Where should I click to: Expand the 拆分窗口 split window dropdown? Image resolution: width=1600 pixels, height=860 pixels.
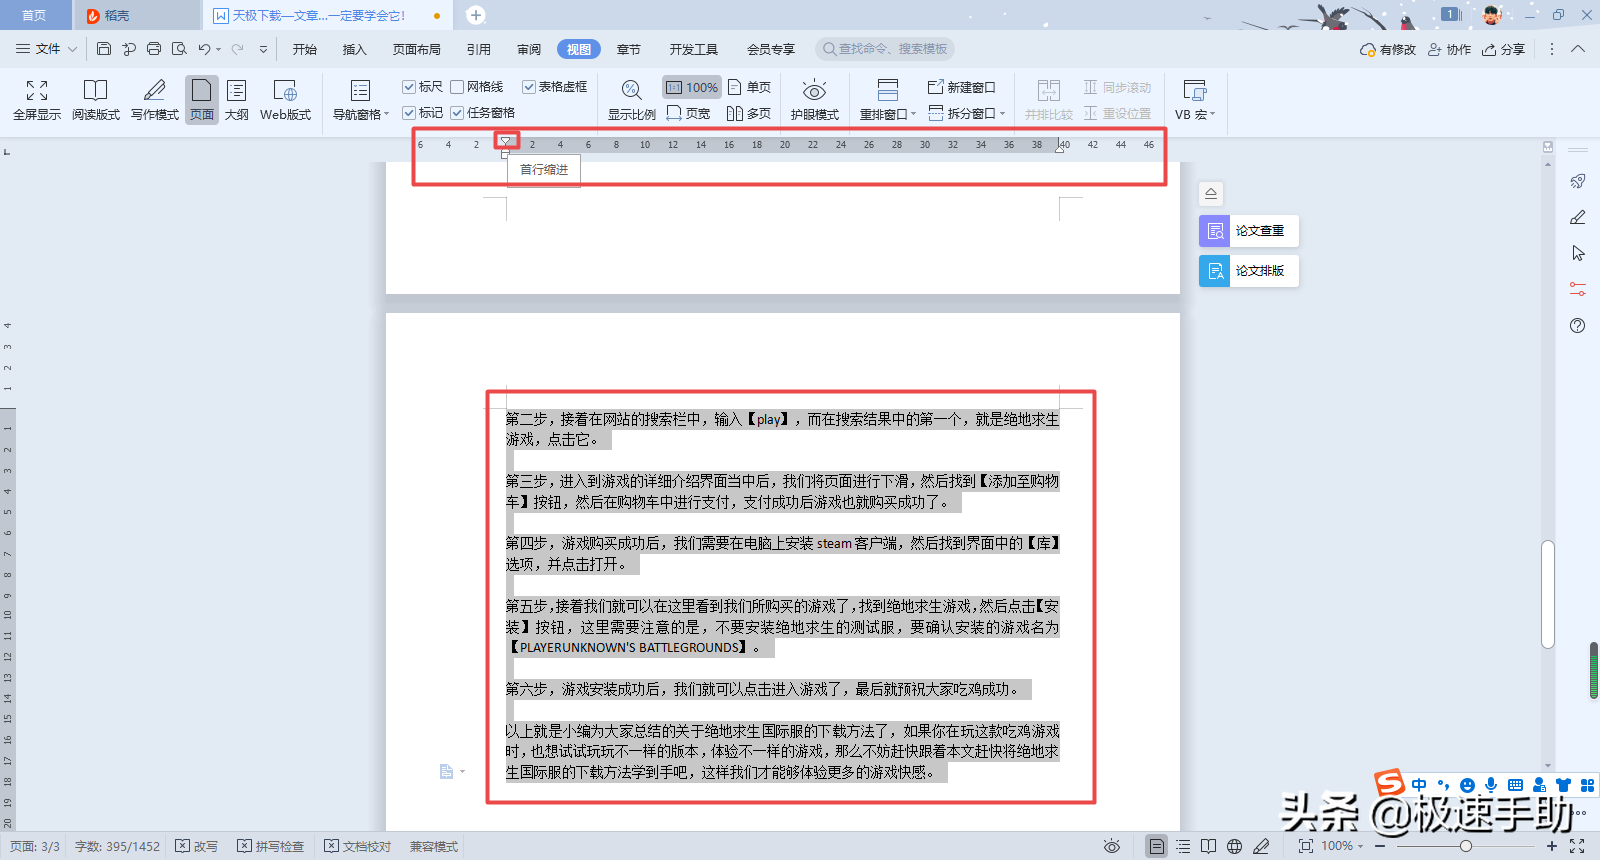pyautogui.click(x=1002, y=113)
